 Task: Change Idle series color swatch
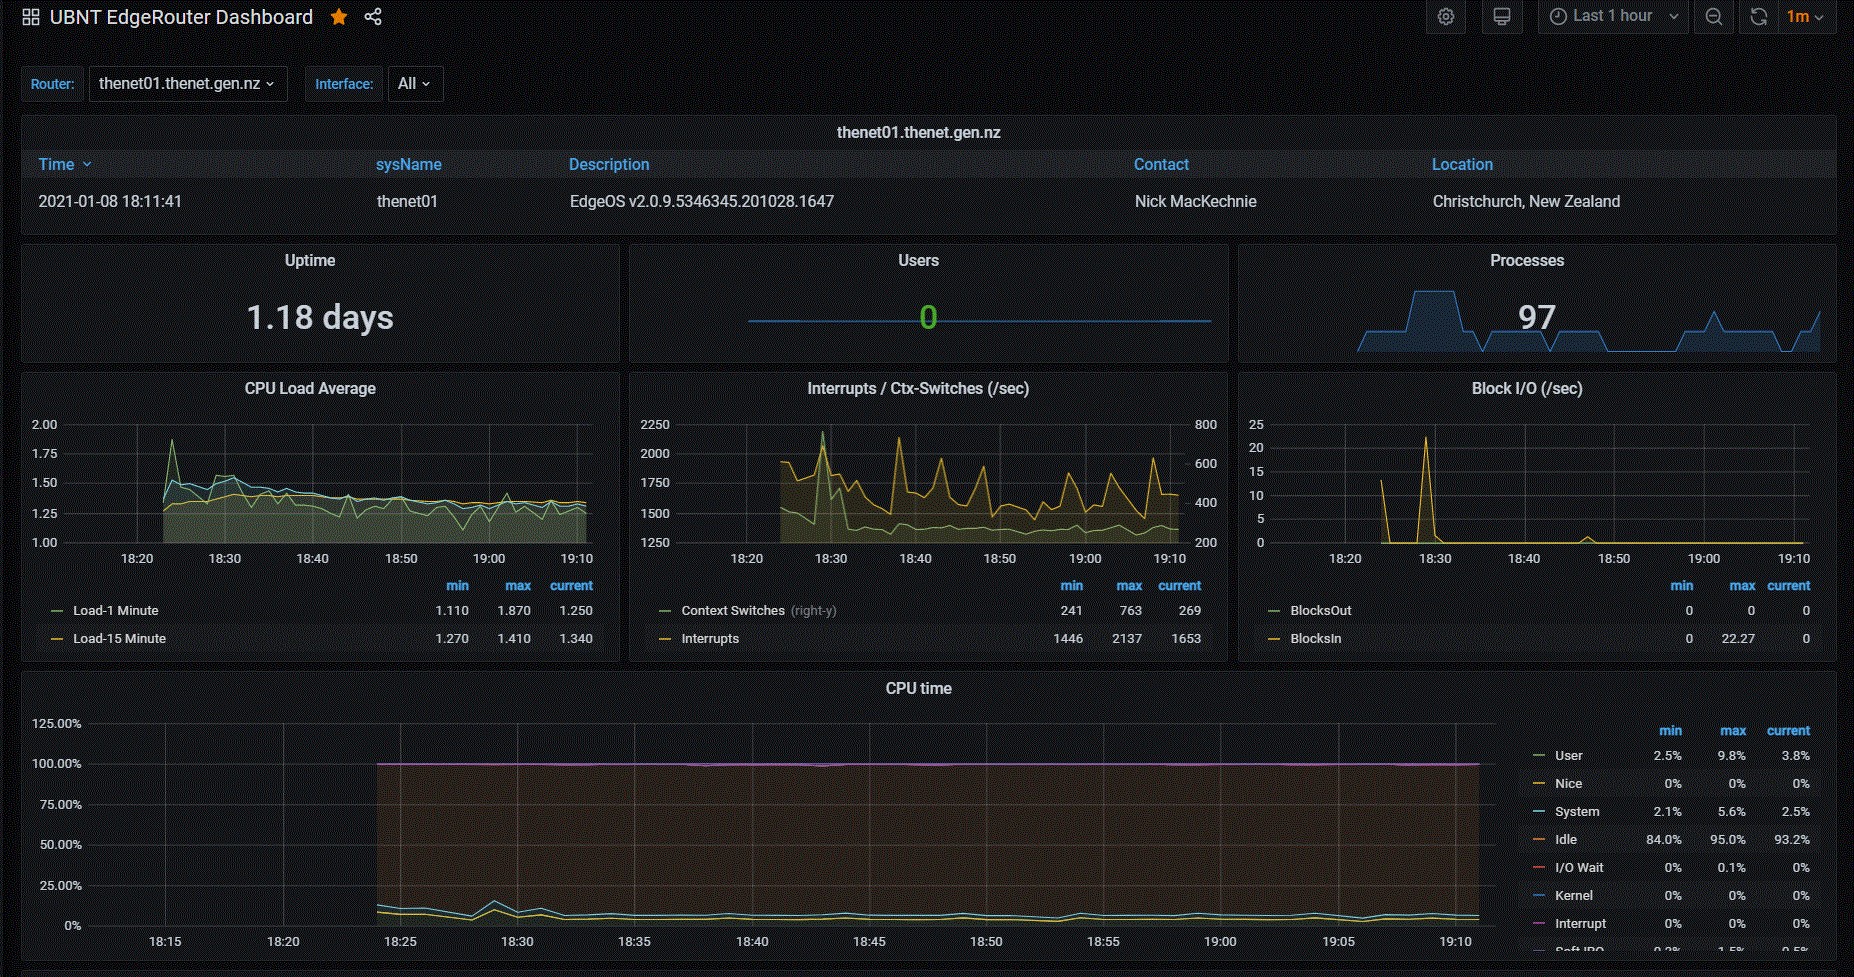1539,840
